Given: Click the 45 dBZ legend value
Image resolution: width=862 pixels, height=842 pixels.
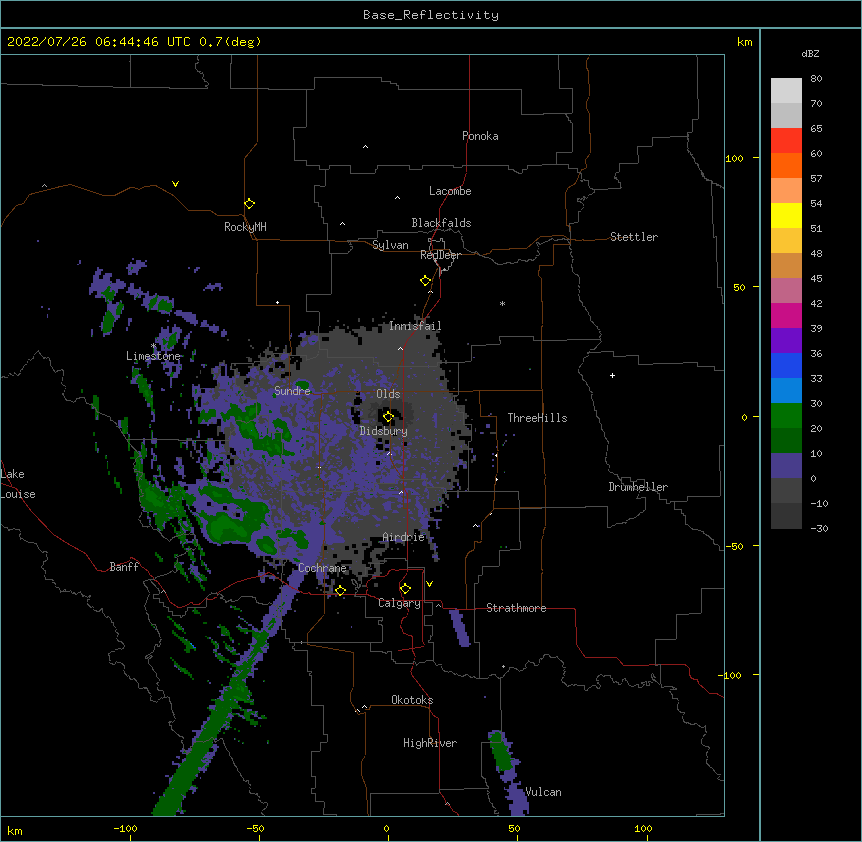Looking at the screenshot, I should click(x=816, y=278).
